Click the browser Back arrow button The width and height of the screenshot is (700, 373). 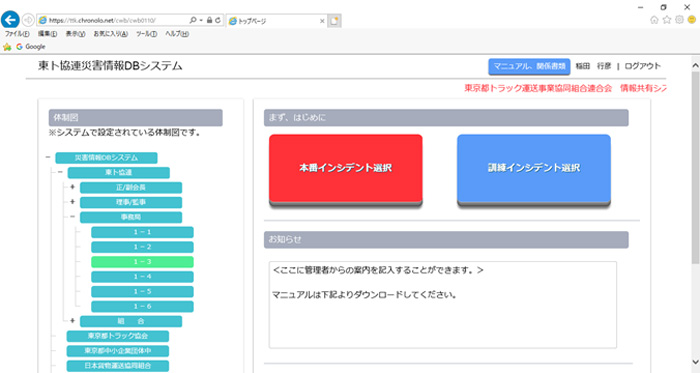tap(10, 20)
